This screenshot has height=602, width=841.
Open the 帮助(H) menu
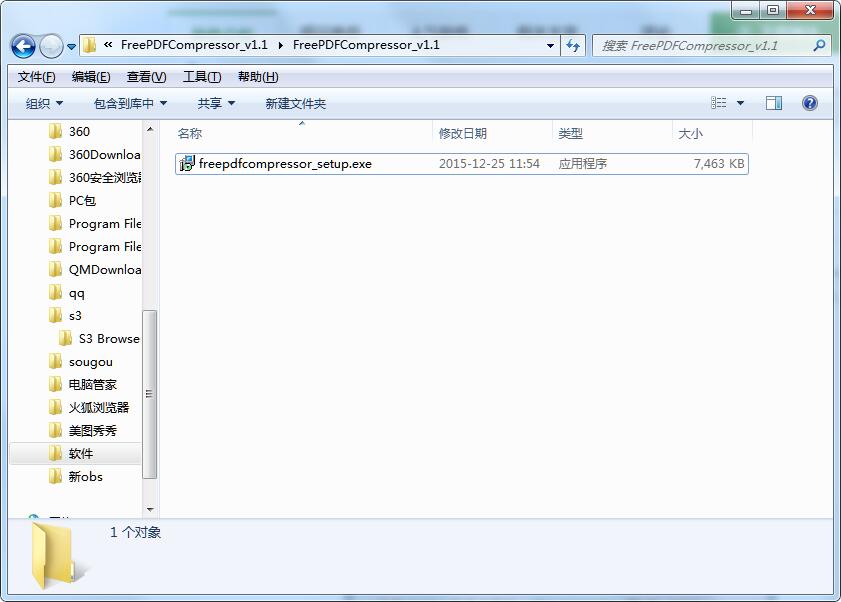tap(258, 77)
